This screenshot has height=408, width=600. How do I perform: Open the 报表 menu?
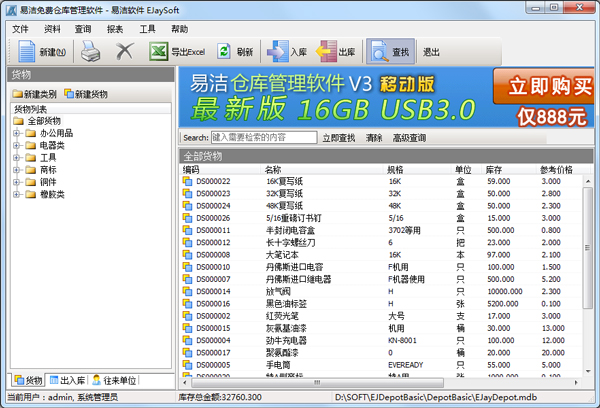tap(114, 29)
